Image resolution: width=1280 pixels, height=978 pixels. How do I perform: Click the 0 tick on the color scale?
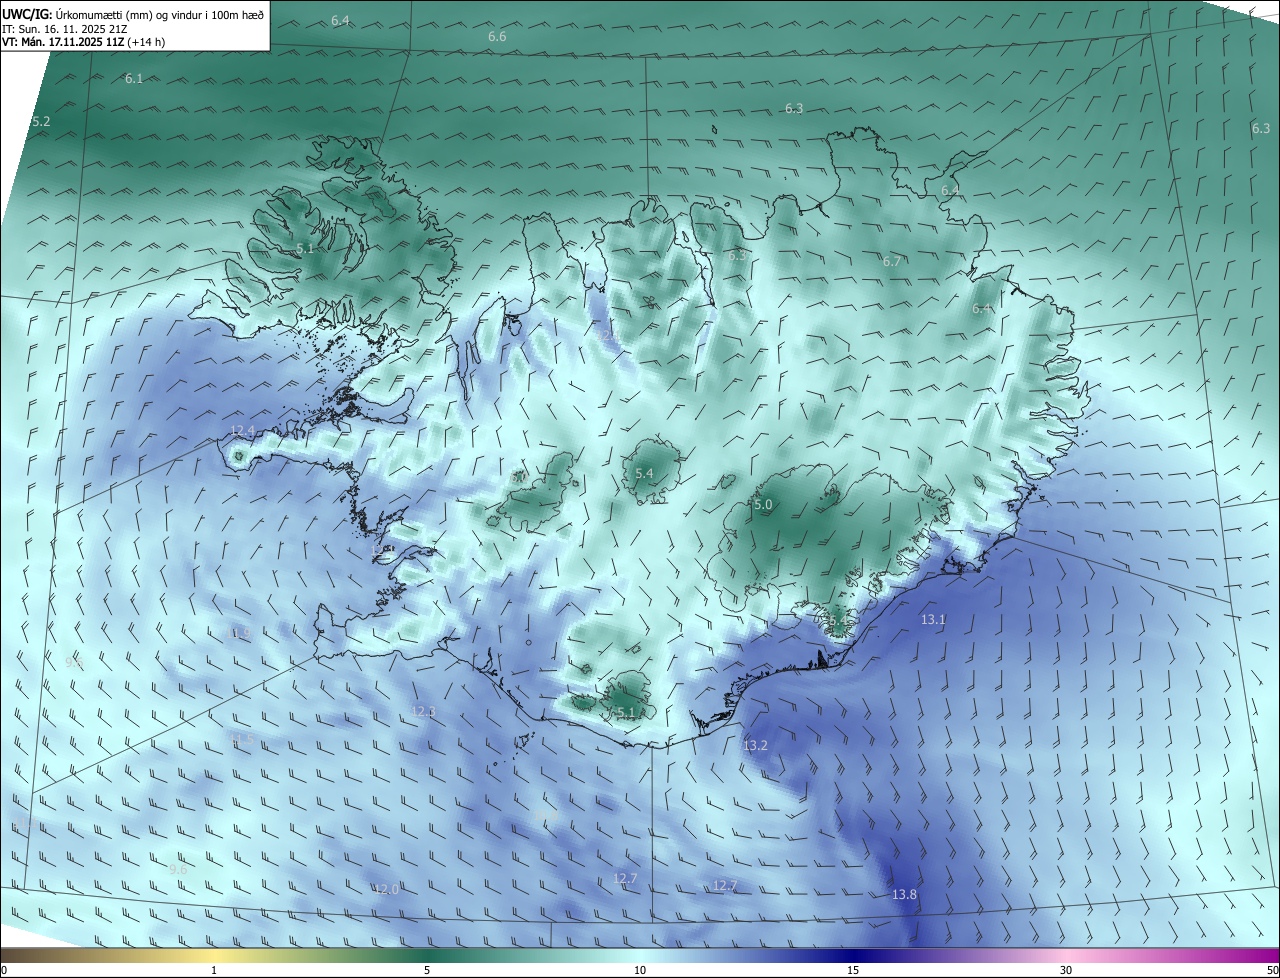(x=4, y=971)
